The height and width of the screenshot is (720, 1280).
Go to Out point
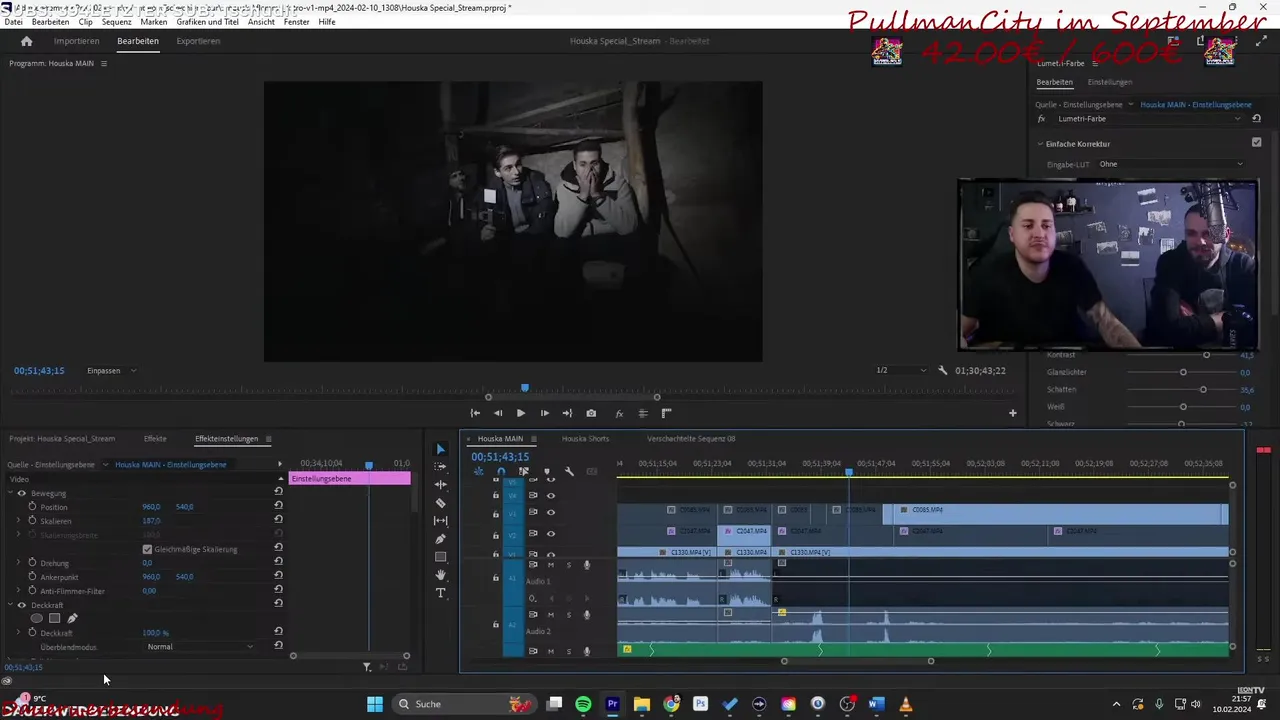[567, 413]
